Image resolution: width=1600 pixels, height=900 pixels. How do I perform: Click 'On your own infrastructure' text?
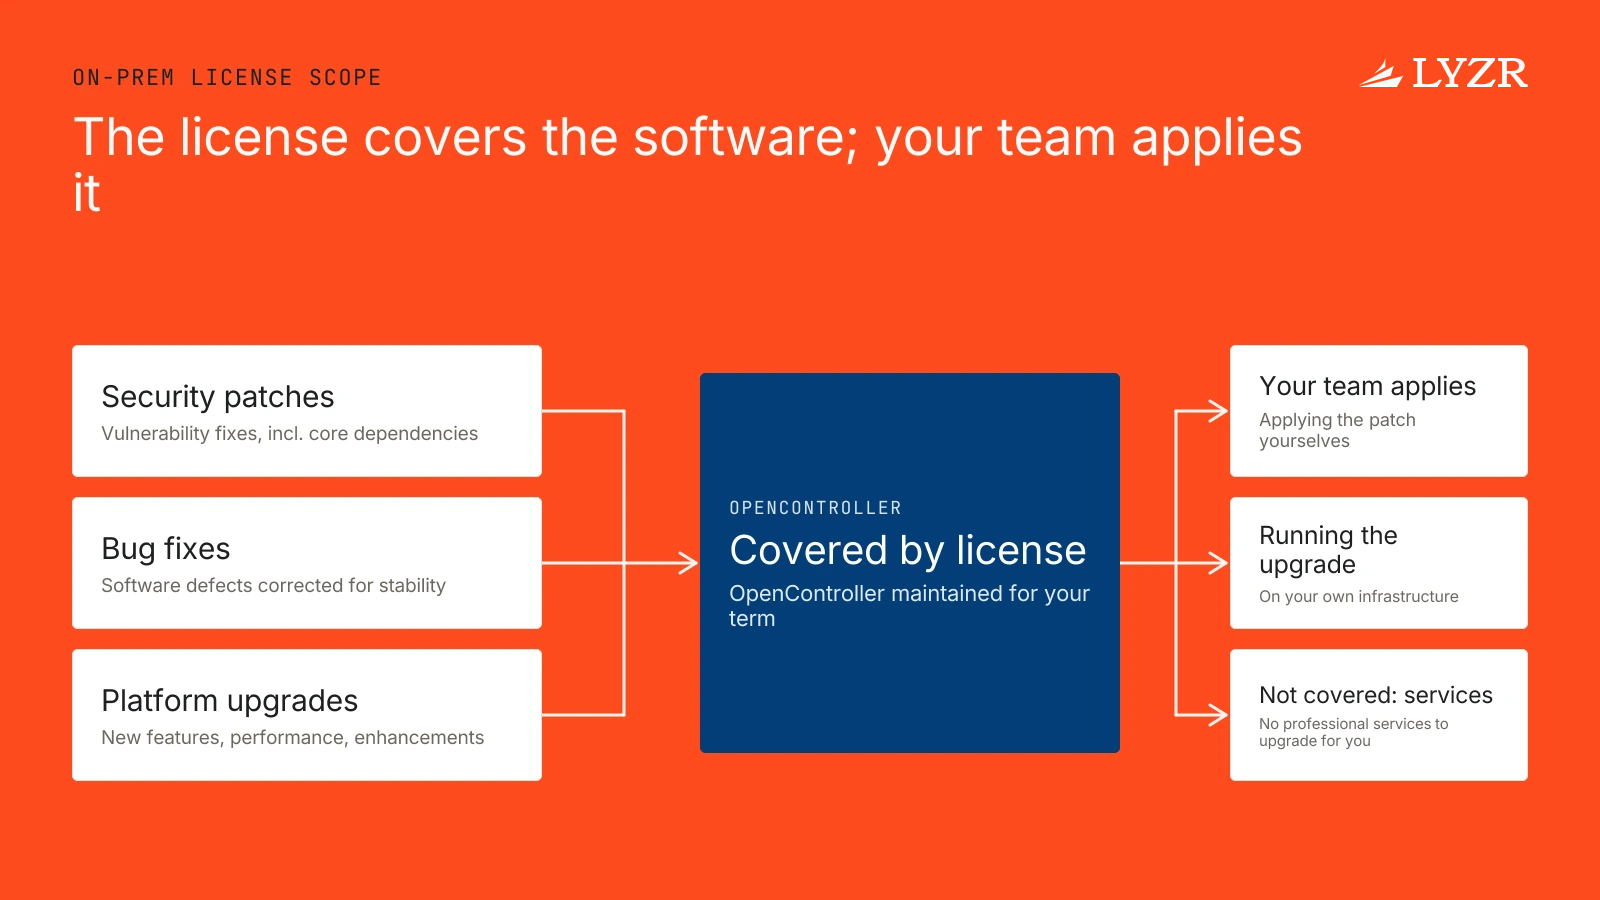tap(1359, 597)
